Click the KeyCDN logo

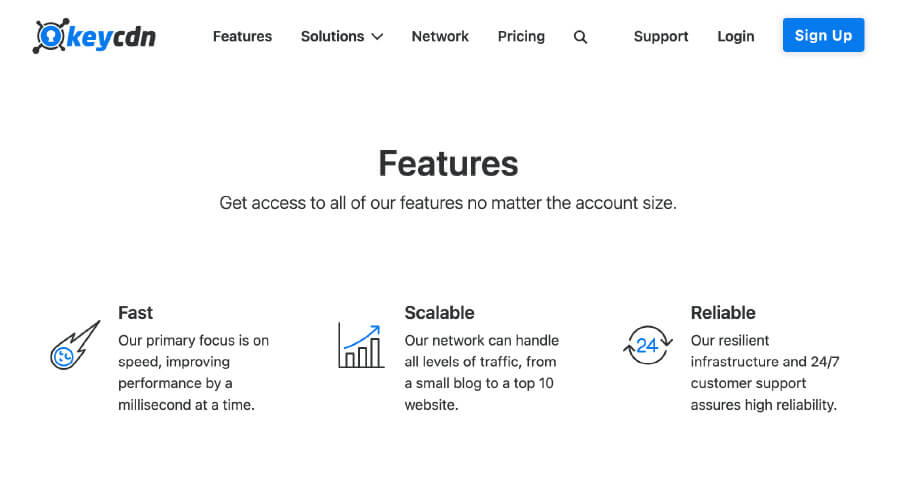point(94,36)
